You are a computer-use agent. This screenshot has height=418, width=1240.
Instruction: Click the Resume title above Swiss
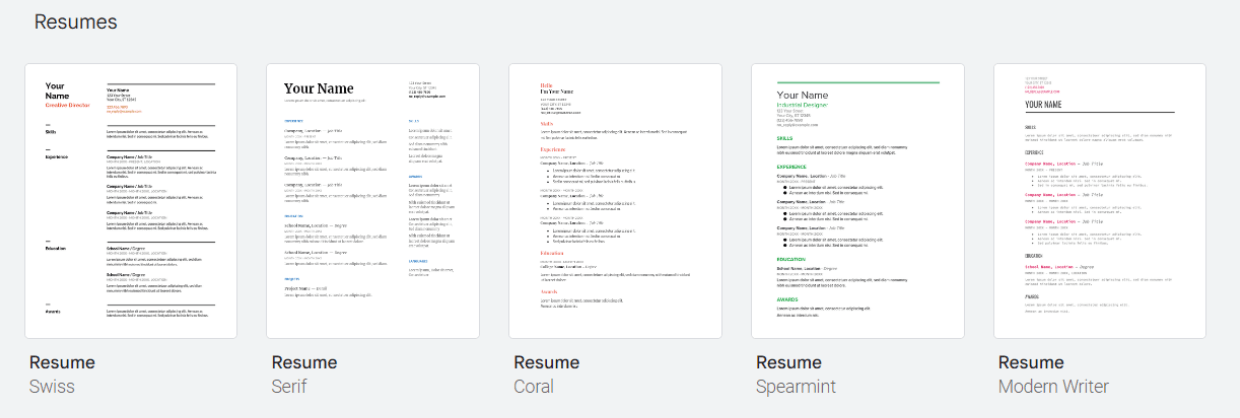pyautogui.click(x=62, y=362)
